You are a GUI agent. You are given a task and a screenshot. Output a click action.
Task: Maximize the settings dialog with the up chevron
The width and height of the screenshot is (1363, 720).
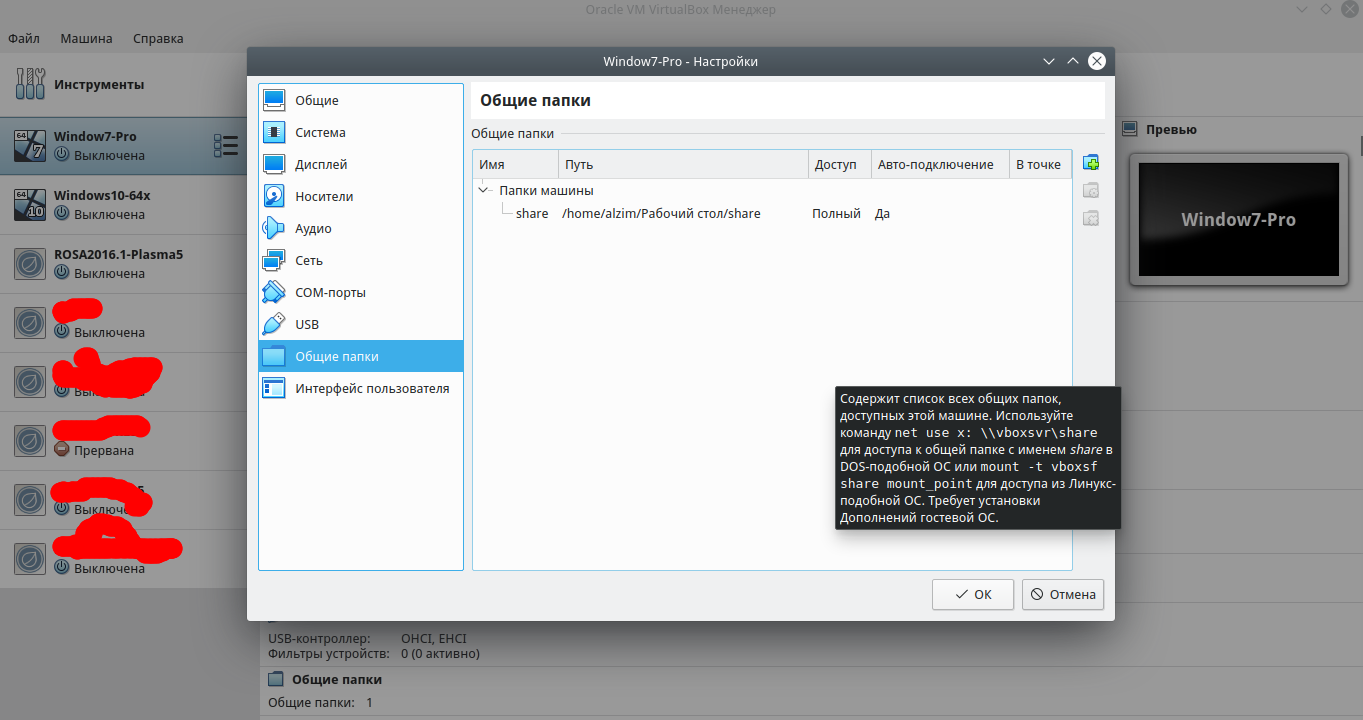[x=1073, y=61]
